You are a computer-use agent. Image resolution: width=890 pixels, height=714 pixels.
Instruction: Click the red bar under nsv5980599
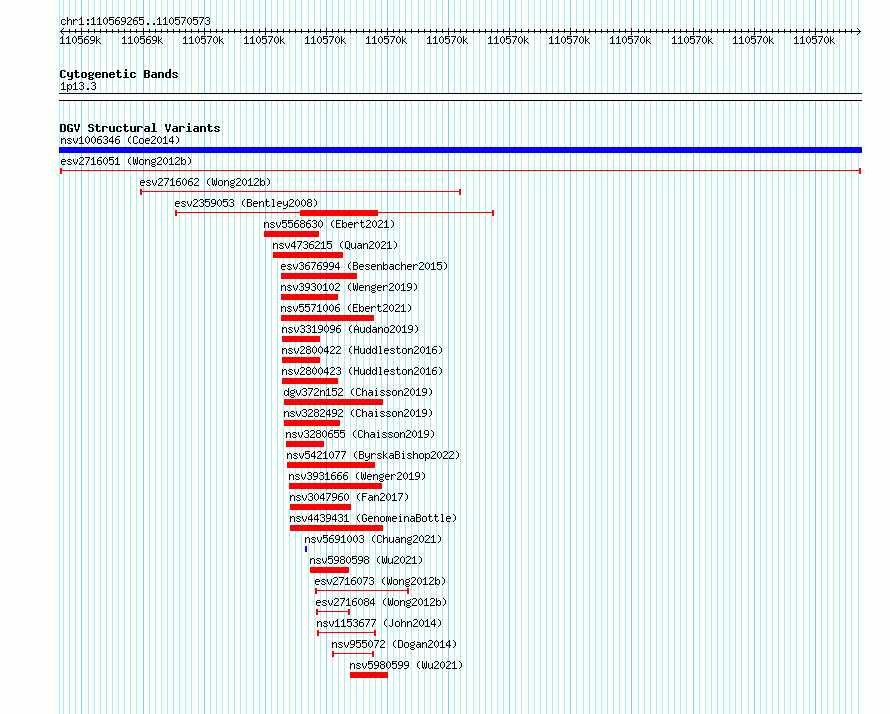(369, 675)
